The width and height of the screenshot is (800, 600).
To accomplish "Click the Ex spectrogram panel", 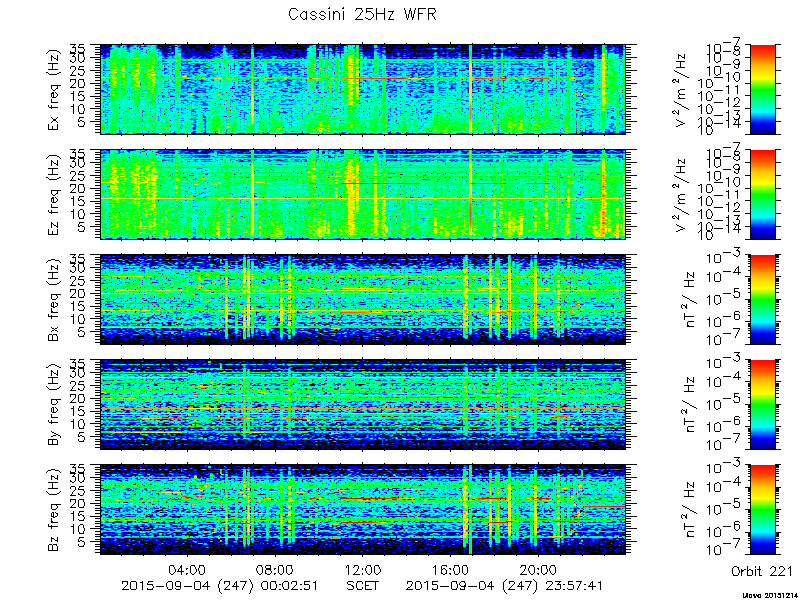I will click(362, 89).
